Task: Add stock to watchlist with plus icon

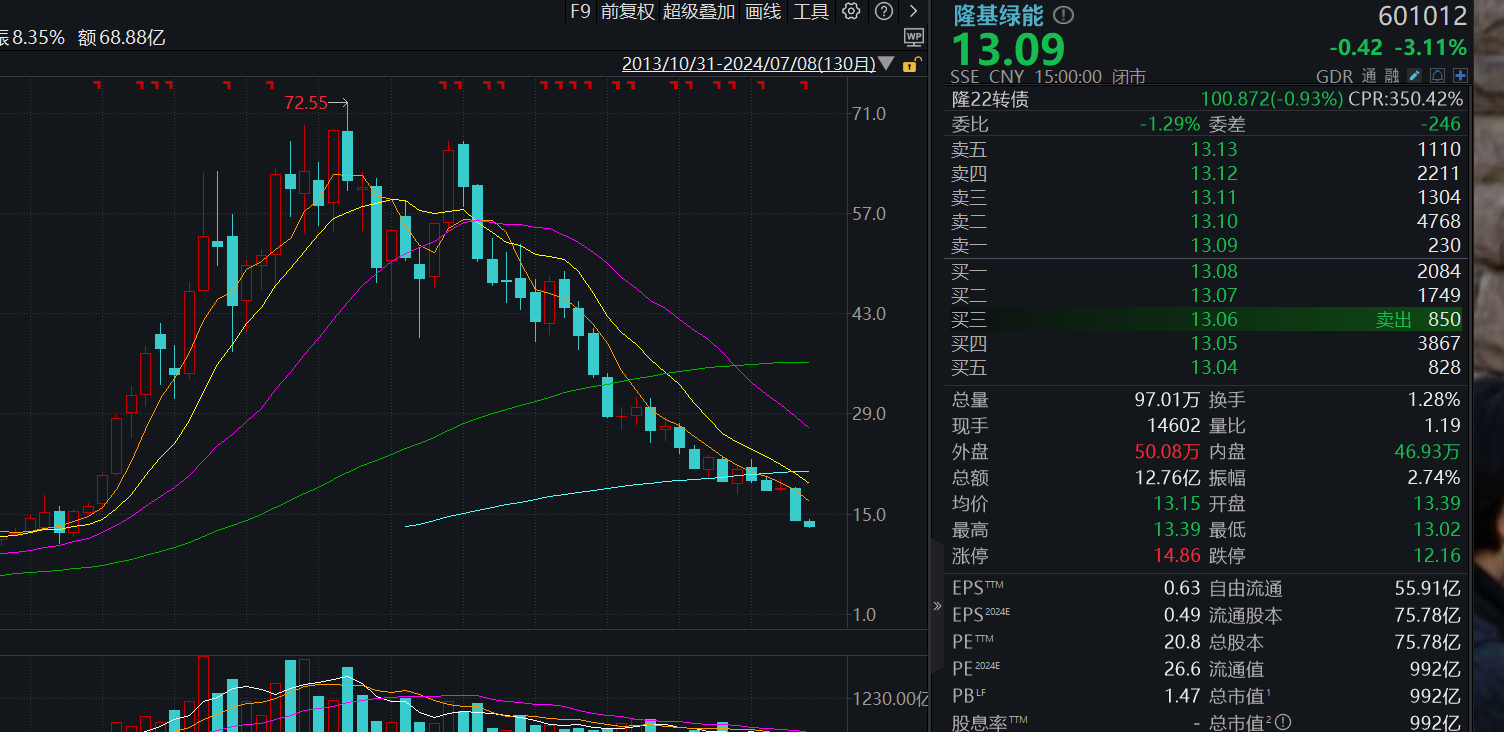Action: click(1460, 76)
